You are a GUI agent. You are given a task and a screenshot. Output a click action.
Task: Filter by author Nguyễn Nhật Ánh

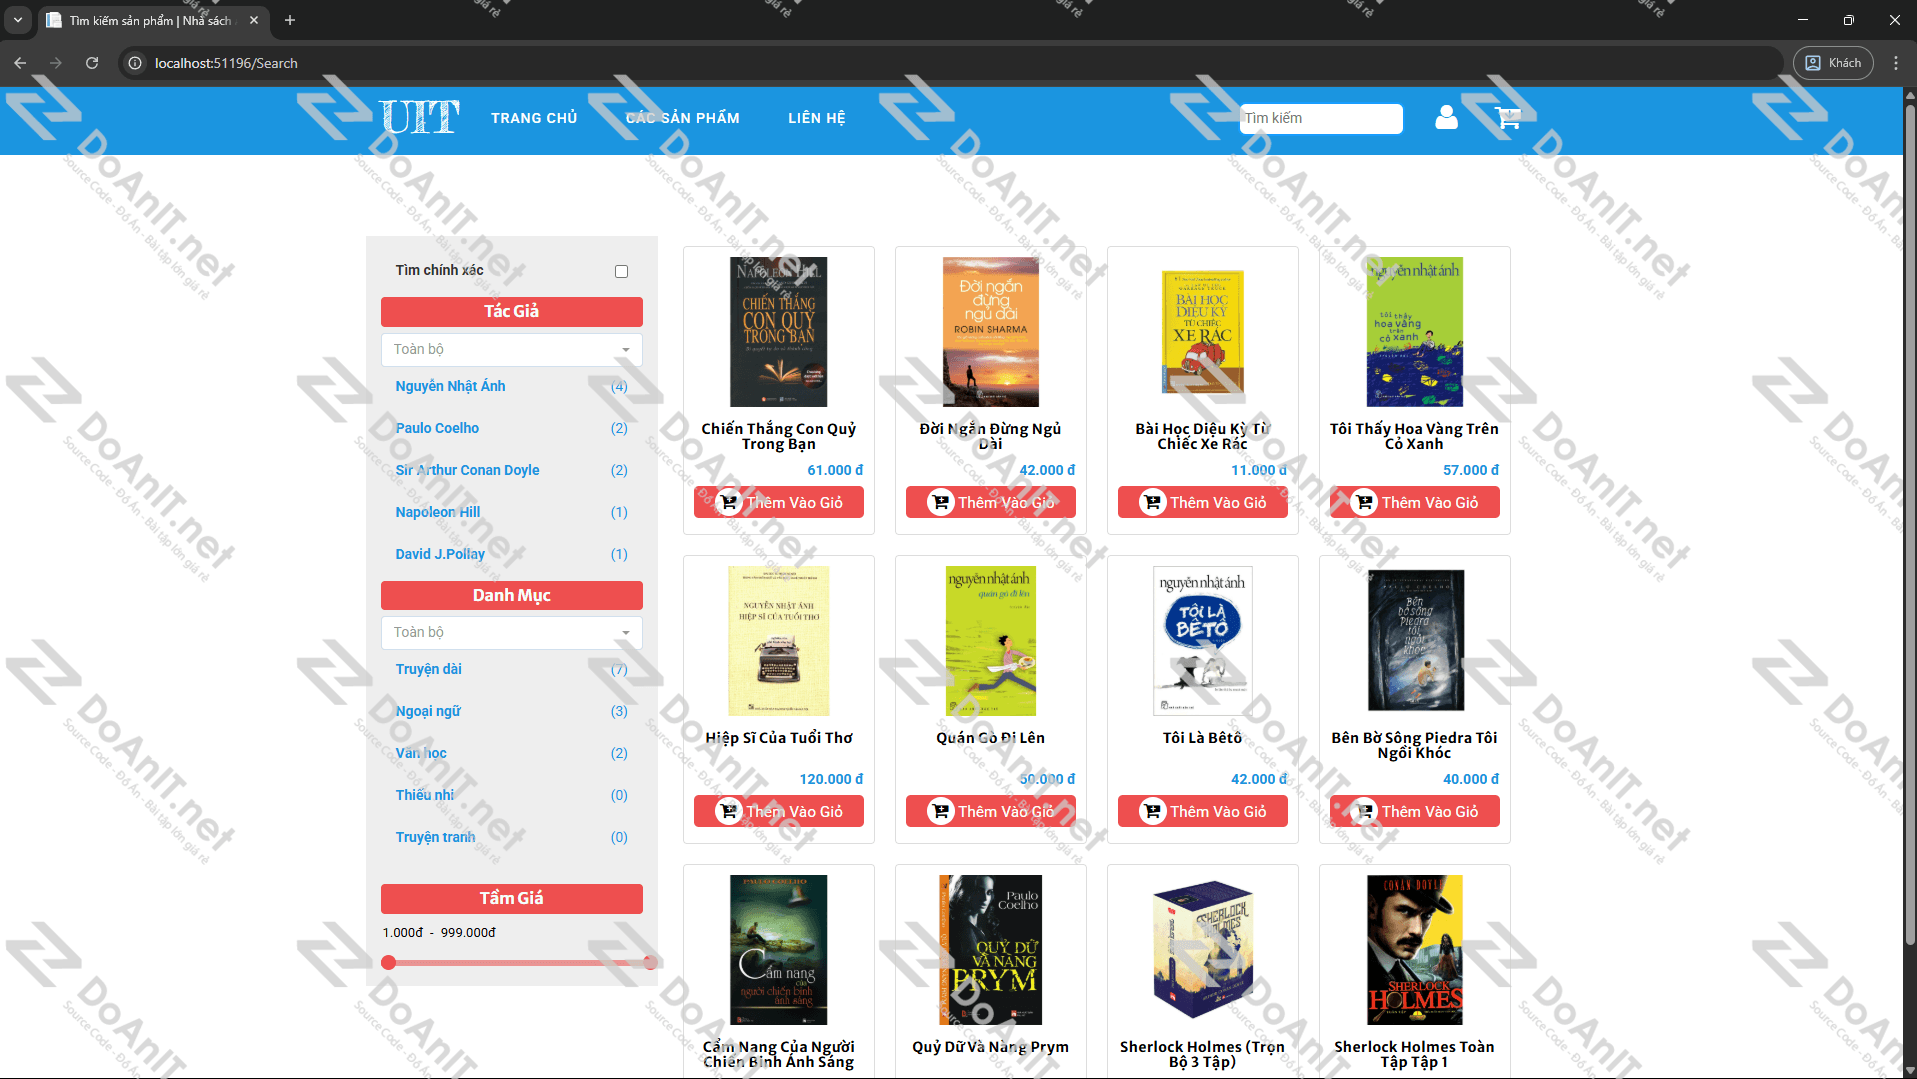[x=450, y=386]
